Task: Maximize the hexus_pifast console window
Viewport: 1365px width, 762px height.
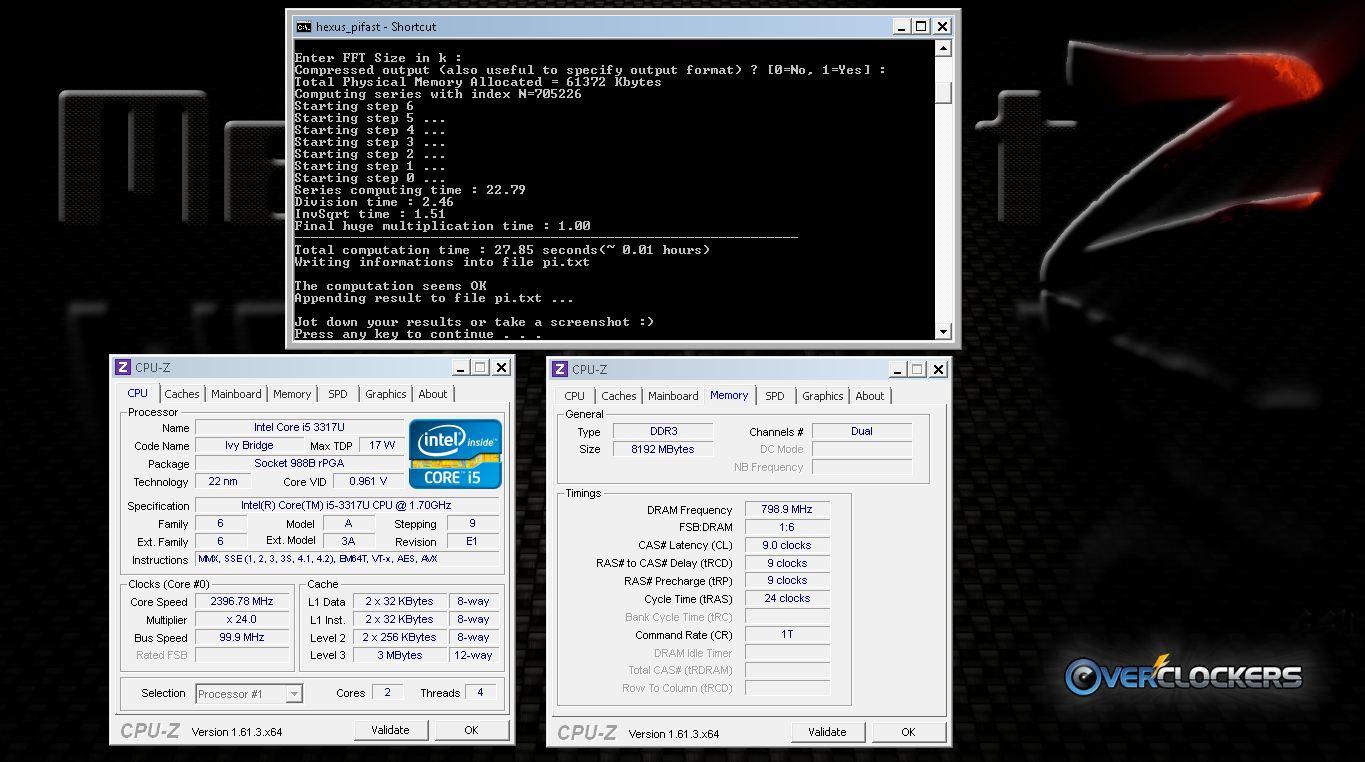Action: coord(921,27)
